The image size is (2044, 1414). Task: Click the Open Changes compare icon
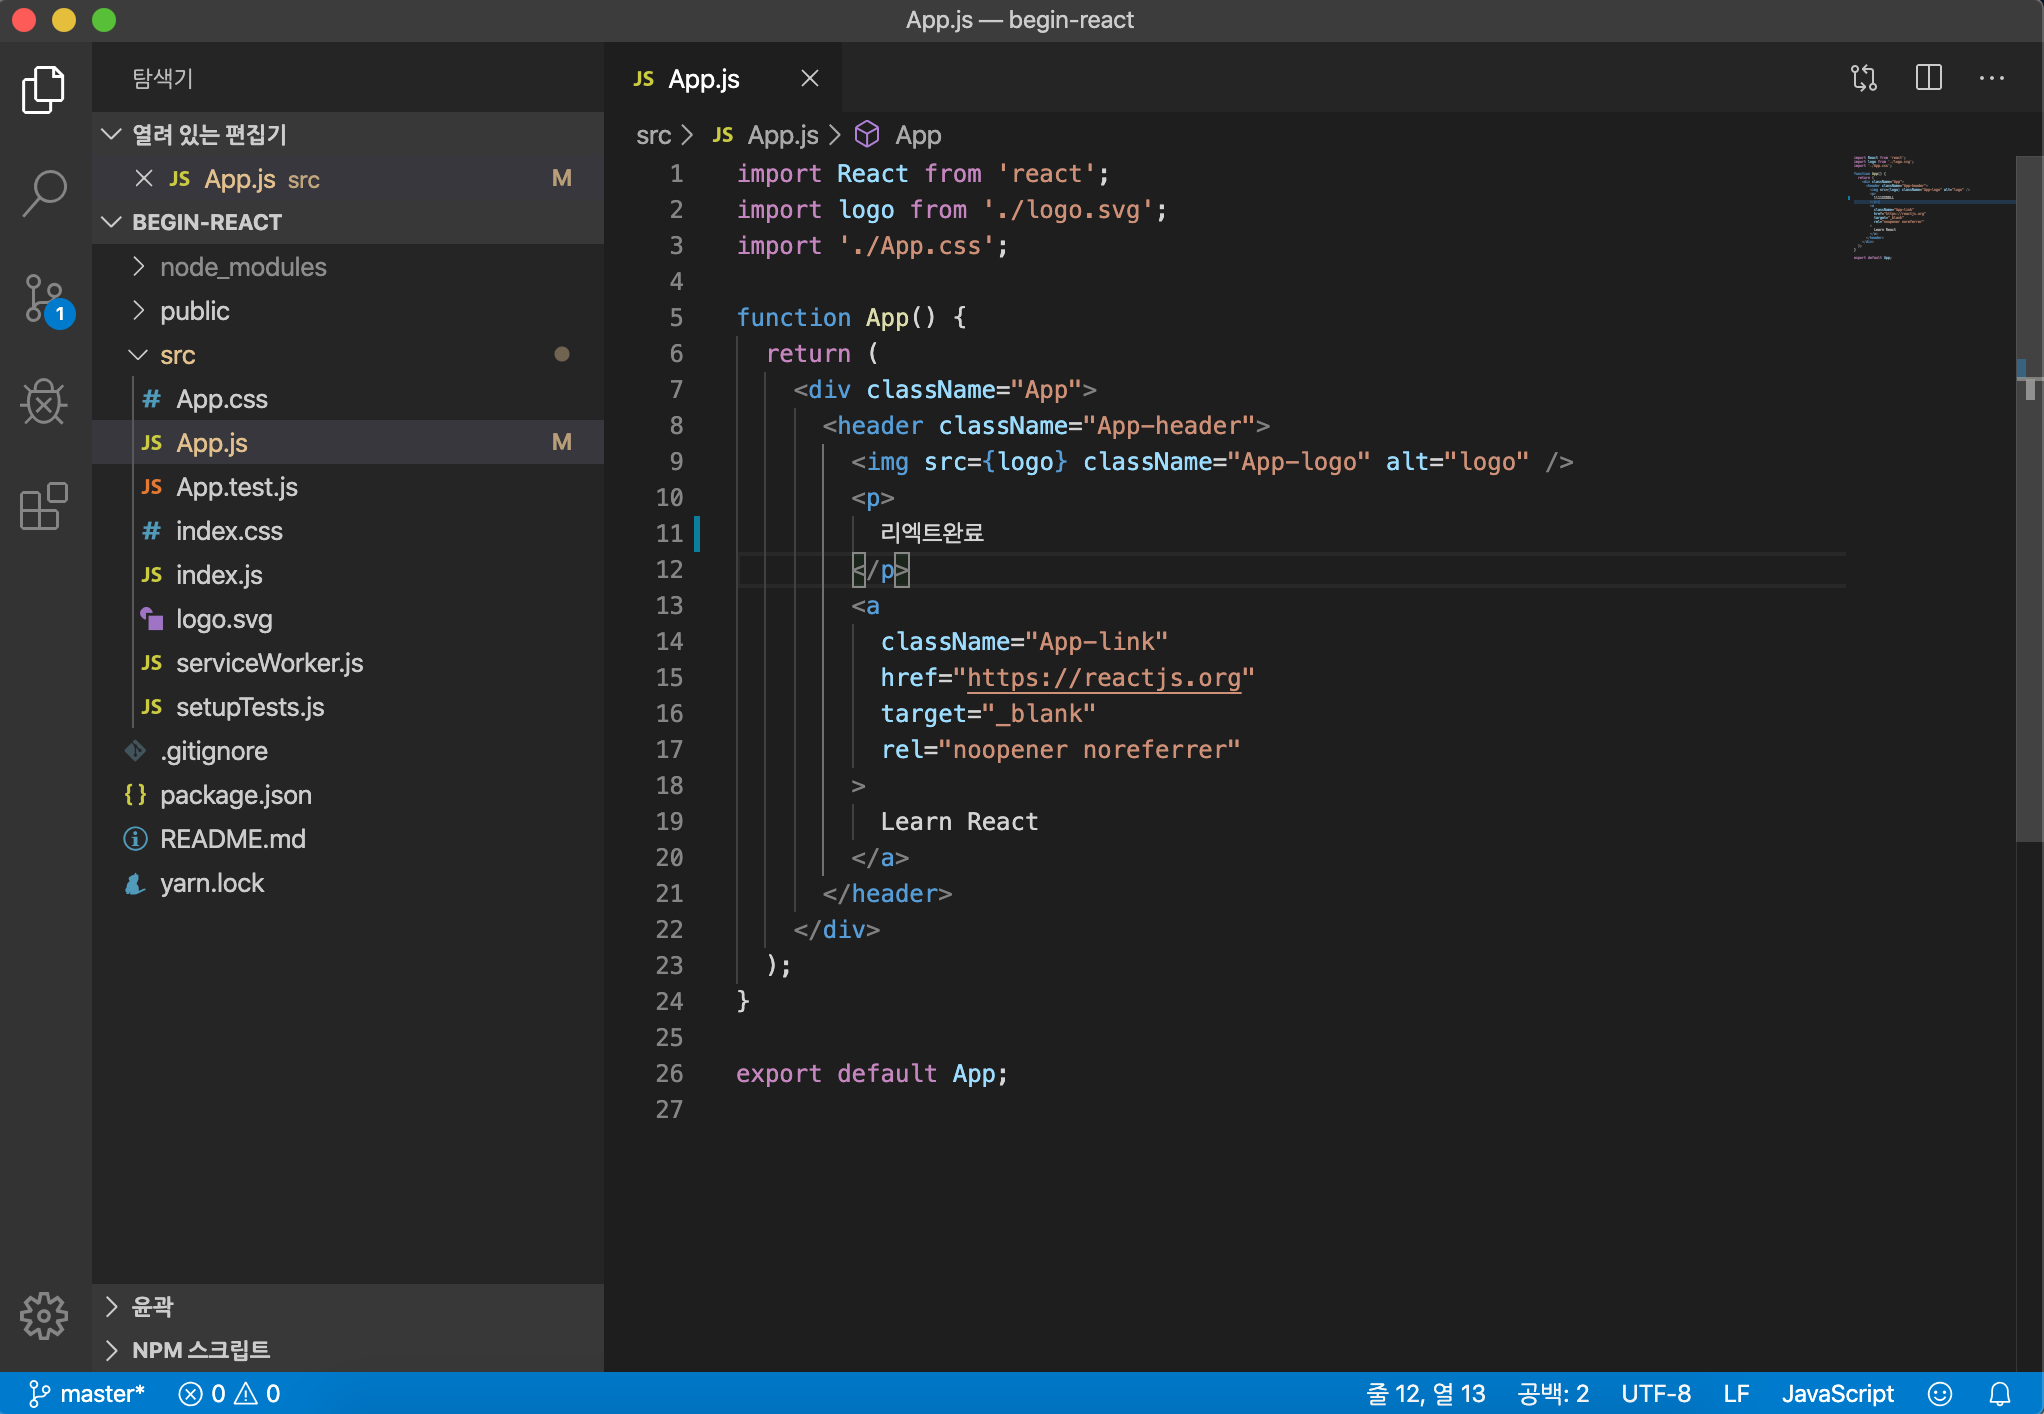pos(1864,78)
